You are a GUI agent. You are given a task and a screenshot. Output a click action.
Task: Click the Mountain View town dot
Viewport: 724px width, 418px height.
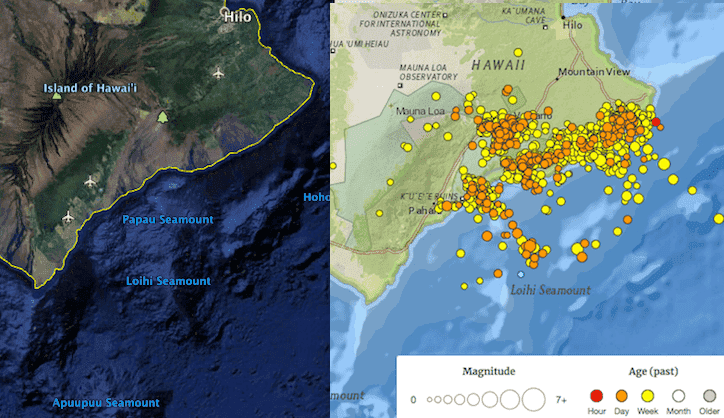click(557, 79)
